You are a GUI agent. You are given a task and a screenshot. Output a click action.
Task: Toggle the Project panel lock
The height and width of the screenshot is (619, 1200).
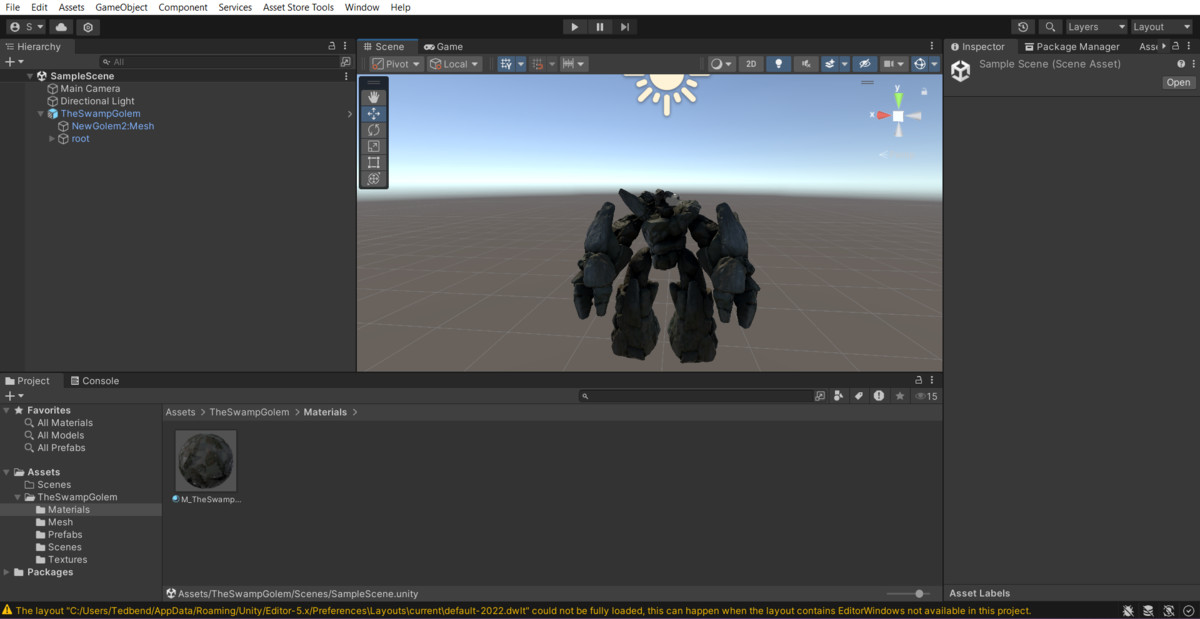918,380
